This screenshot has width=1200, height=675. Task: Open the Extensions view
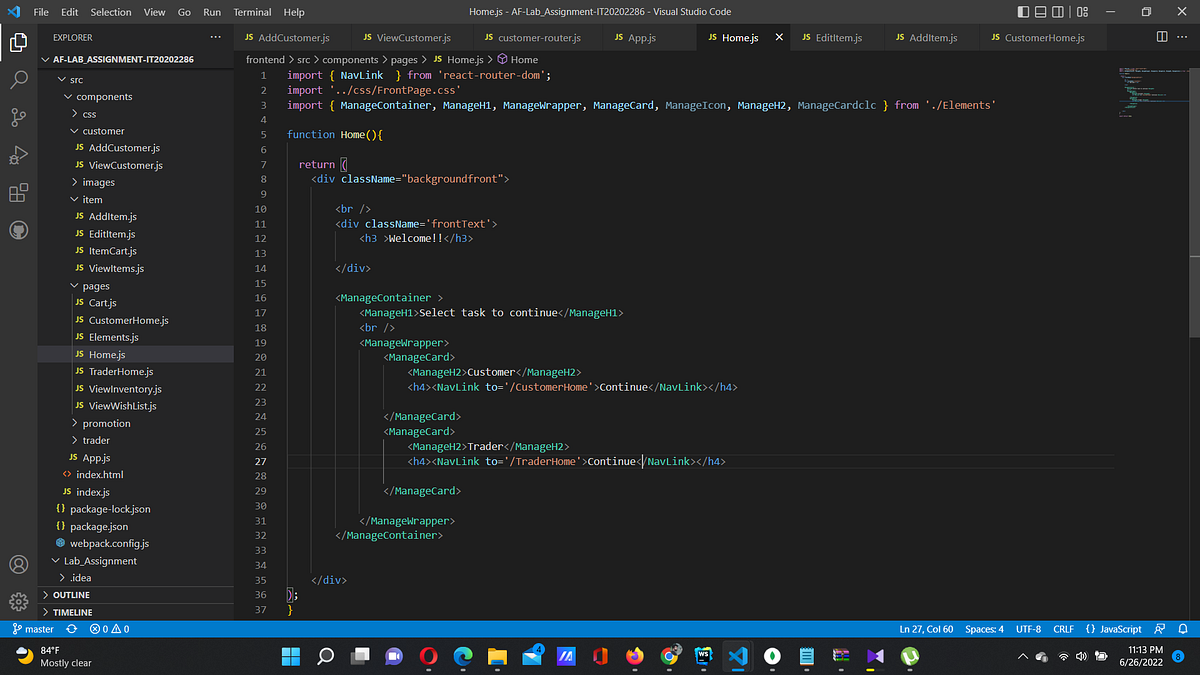(x=18, y=193)
